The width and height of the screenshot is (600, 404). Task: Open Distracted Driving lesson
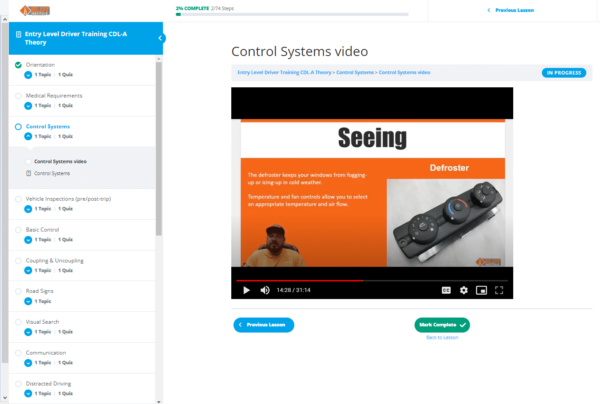[49, 384]
